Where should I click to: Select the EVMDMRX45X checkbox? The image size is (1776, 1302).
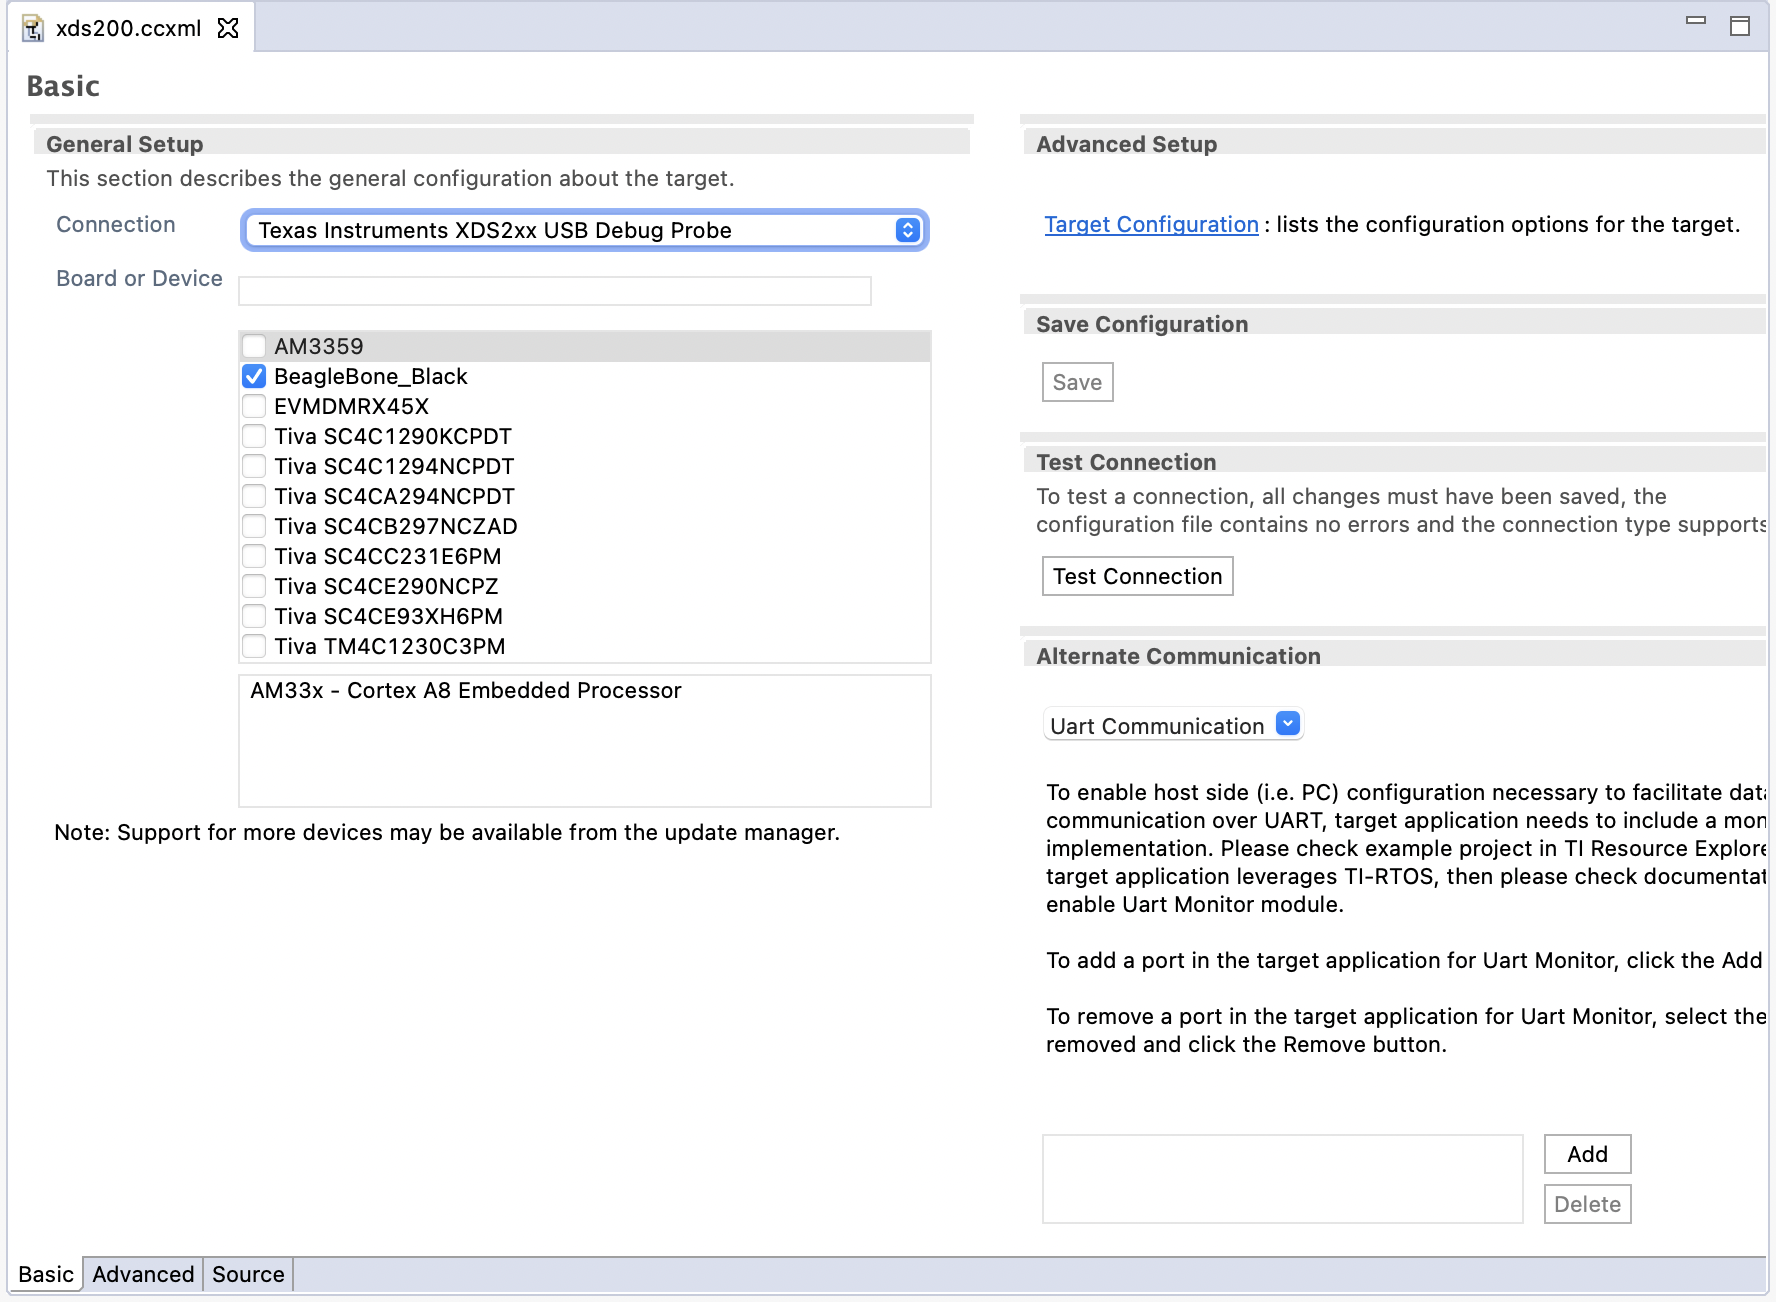pos(255,406)
